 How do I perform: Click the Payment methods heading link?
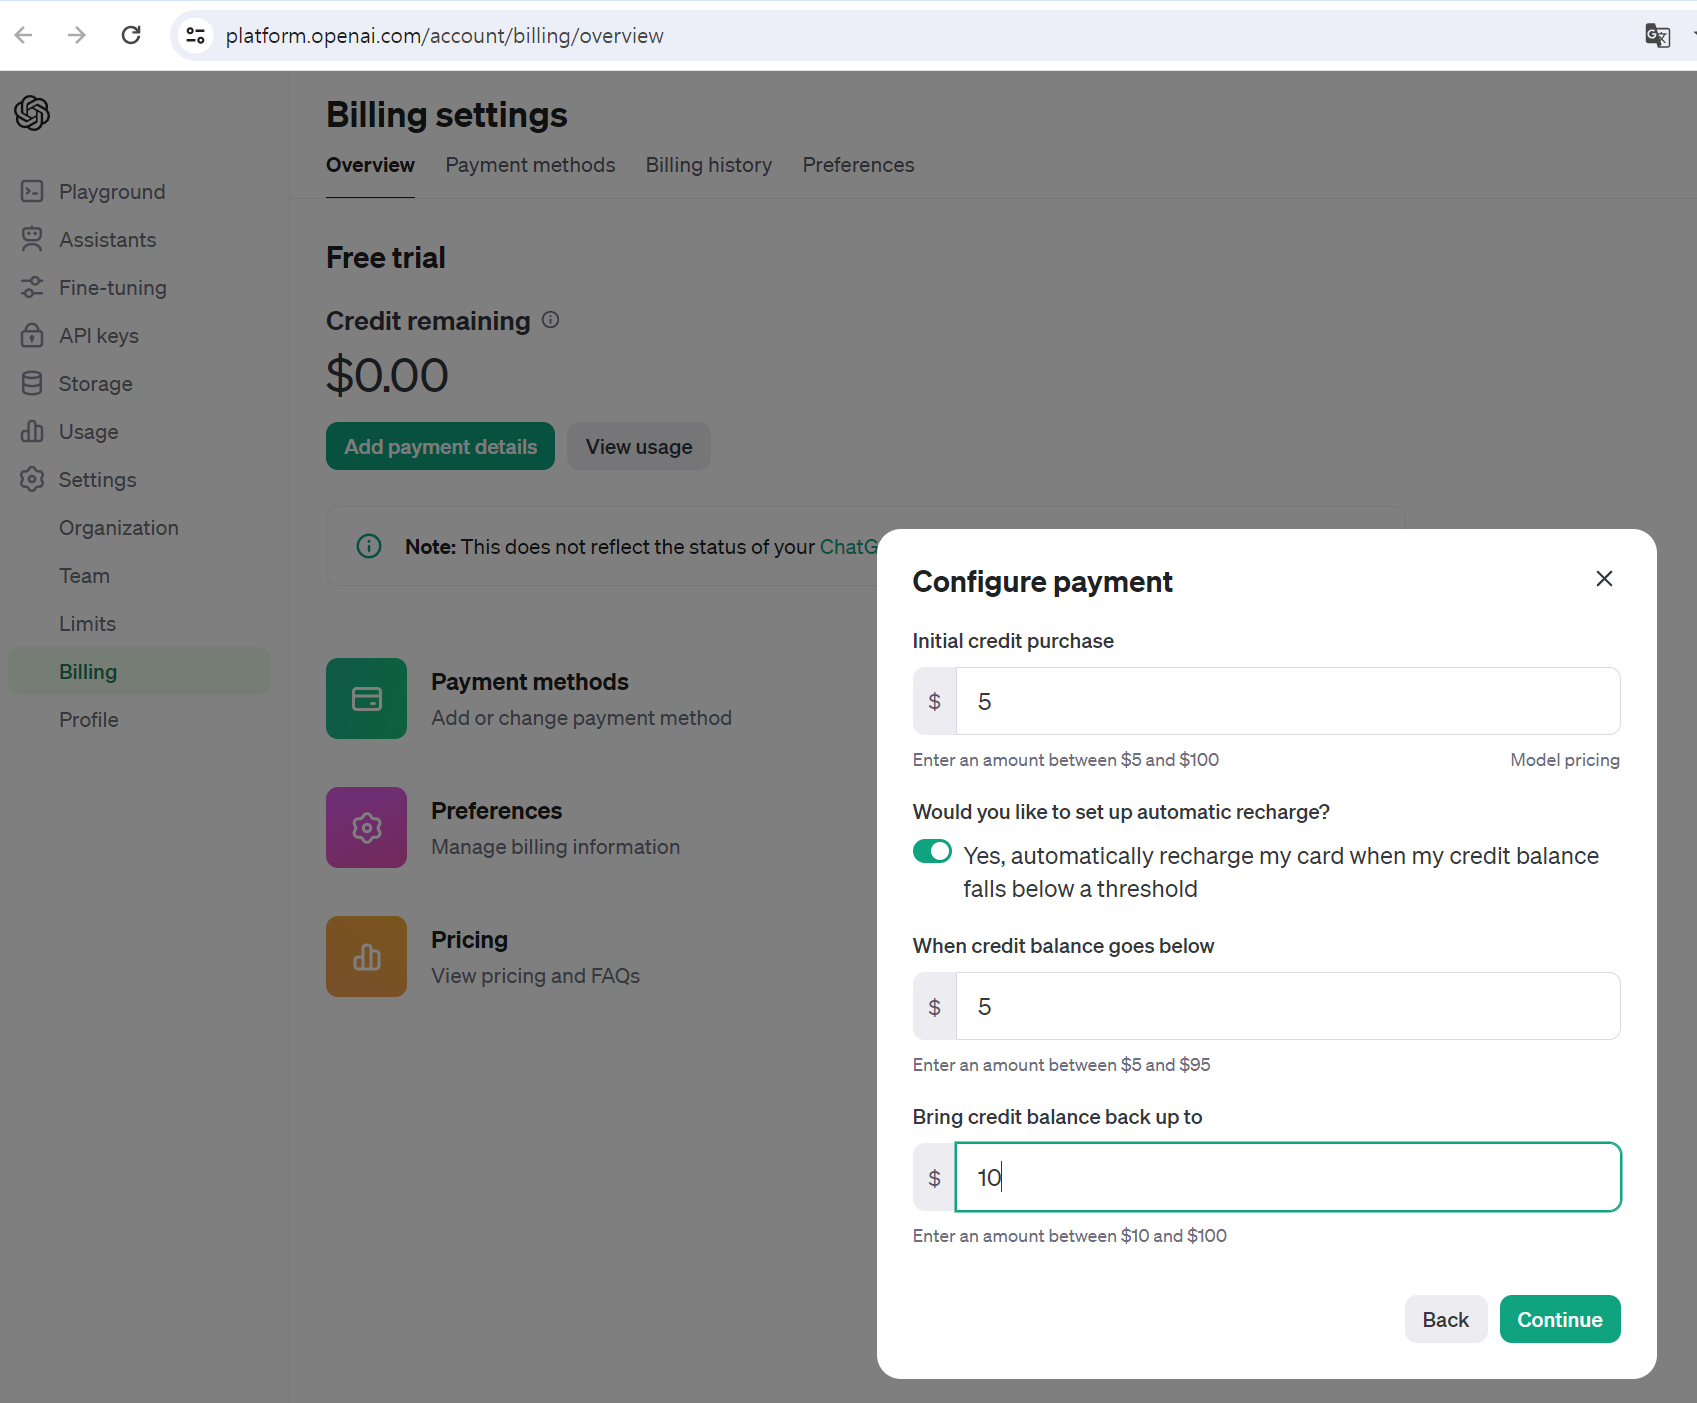pyautogui.click(x=530, y=682)
